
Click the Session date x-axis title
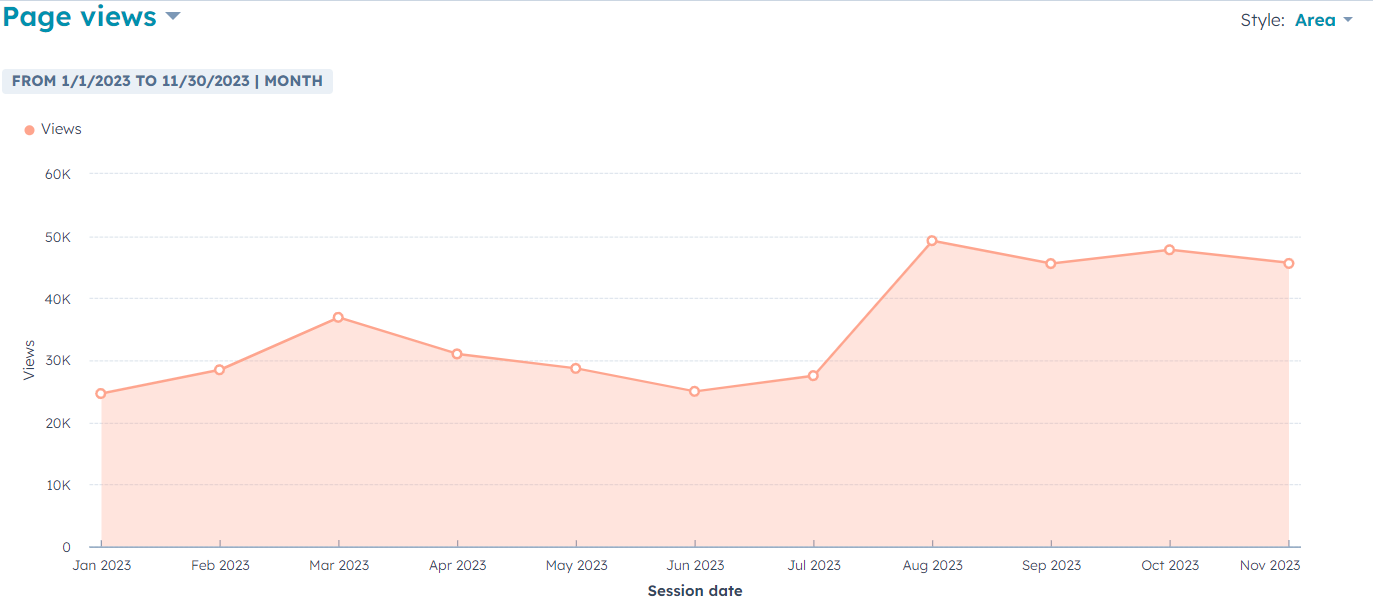[x=694, y=591]
